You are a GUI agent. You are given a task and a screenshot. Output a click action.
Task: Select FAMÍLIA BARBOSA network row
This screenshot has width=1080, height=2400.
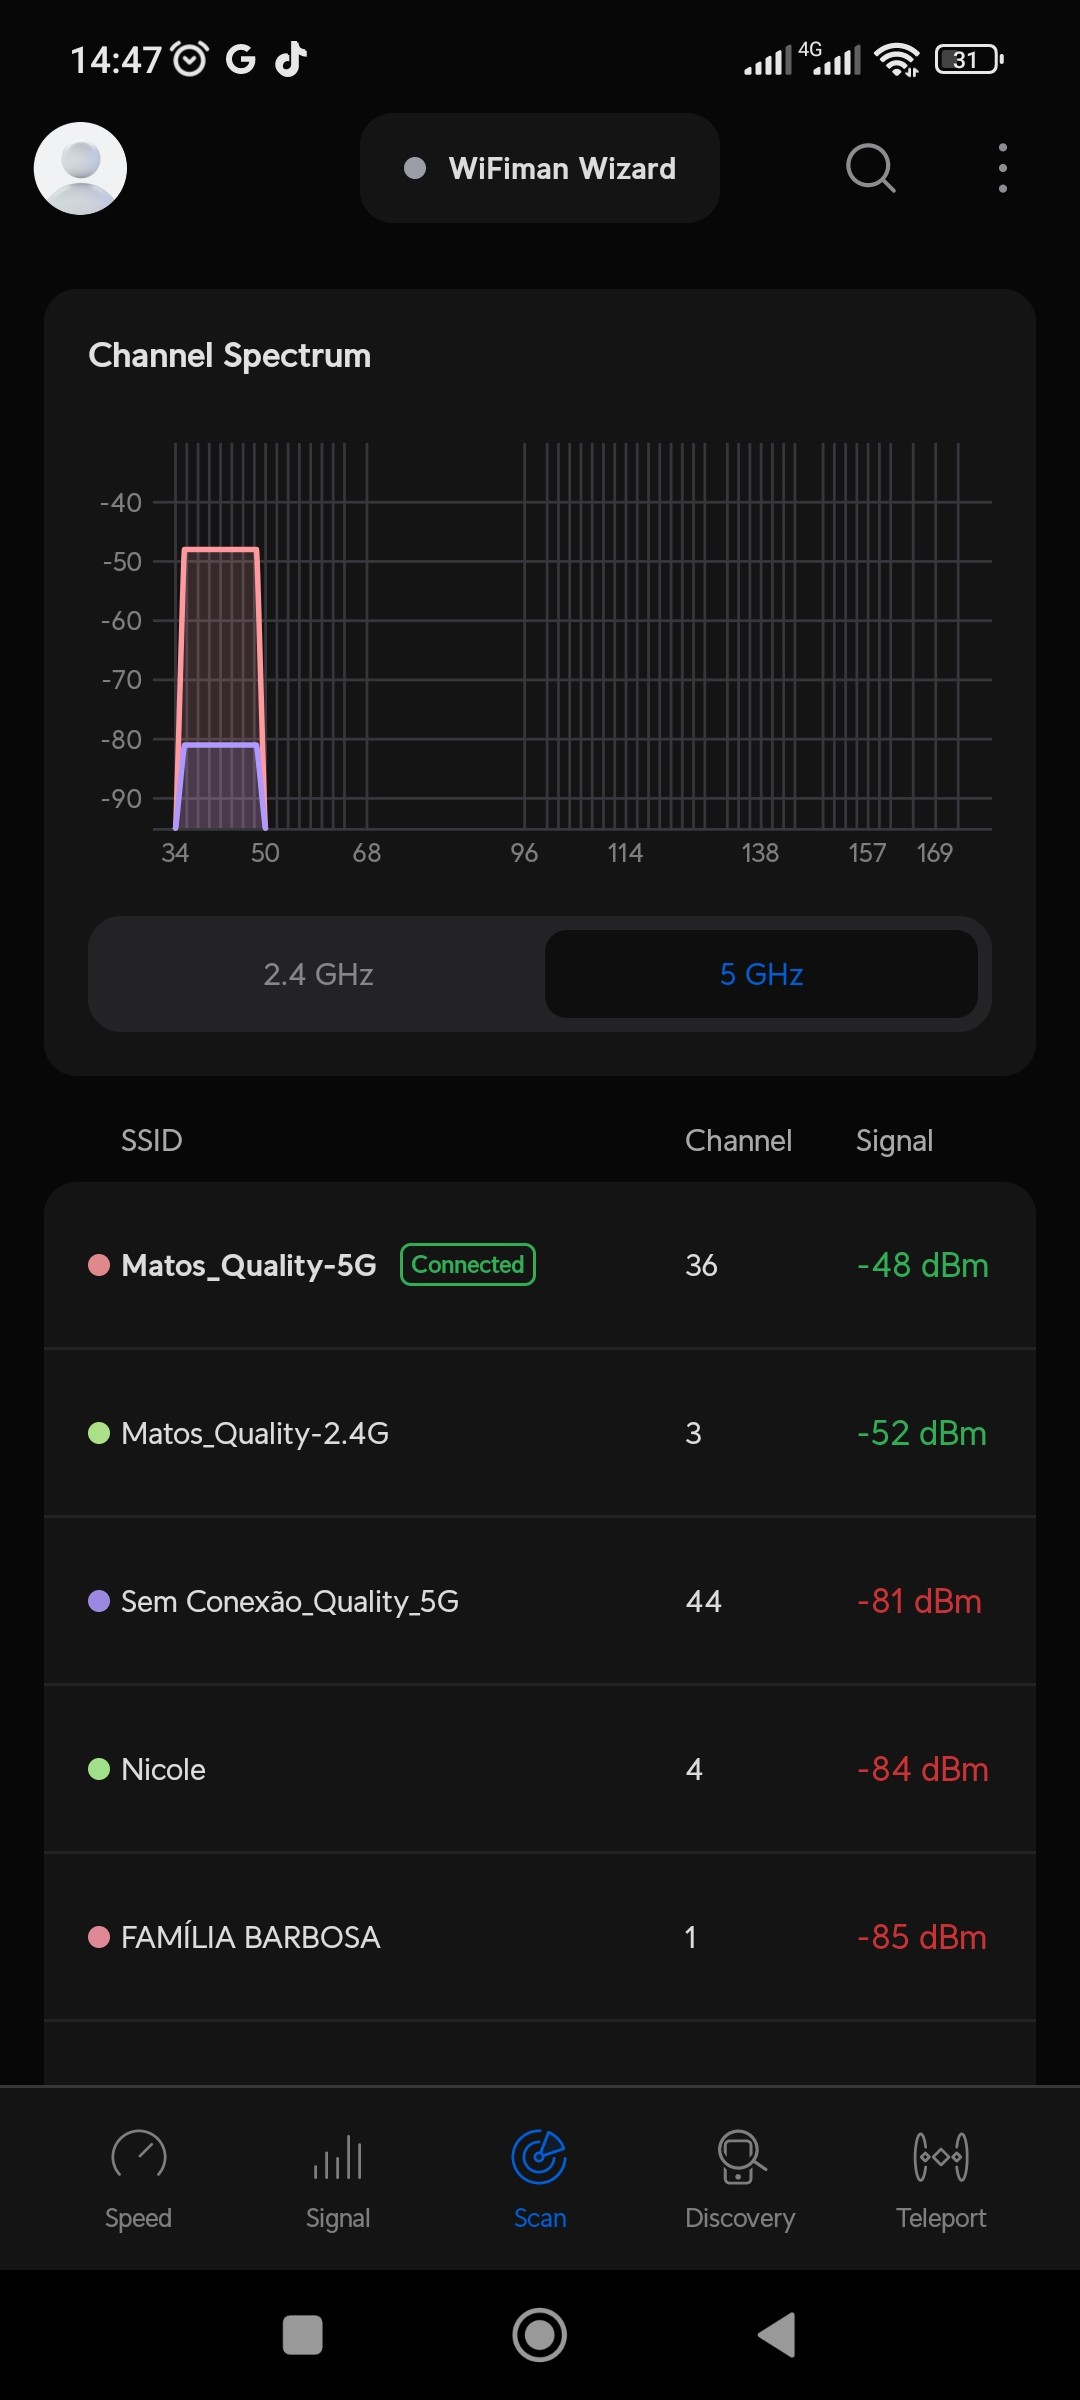[540, 1937]
